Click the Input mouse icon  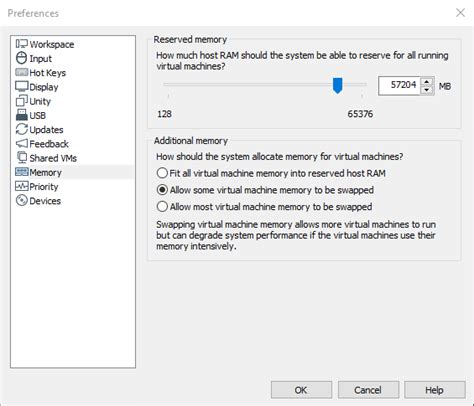[22, 58]
